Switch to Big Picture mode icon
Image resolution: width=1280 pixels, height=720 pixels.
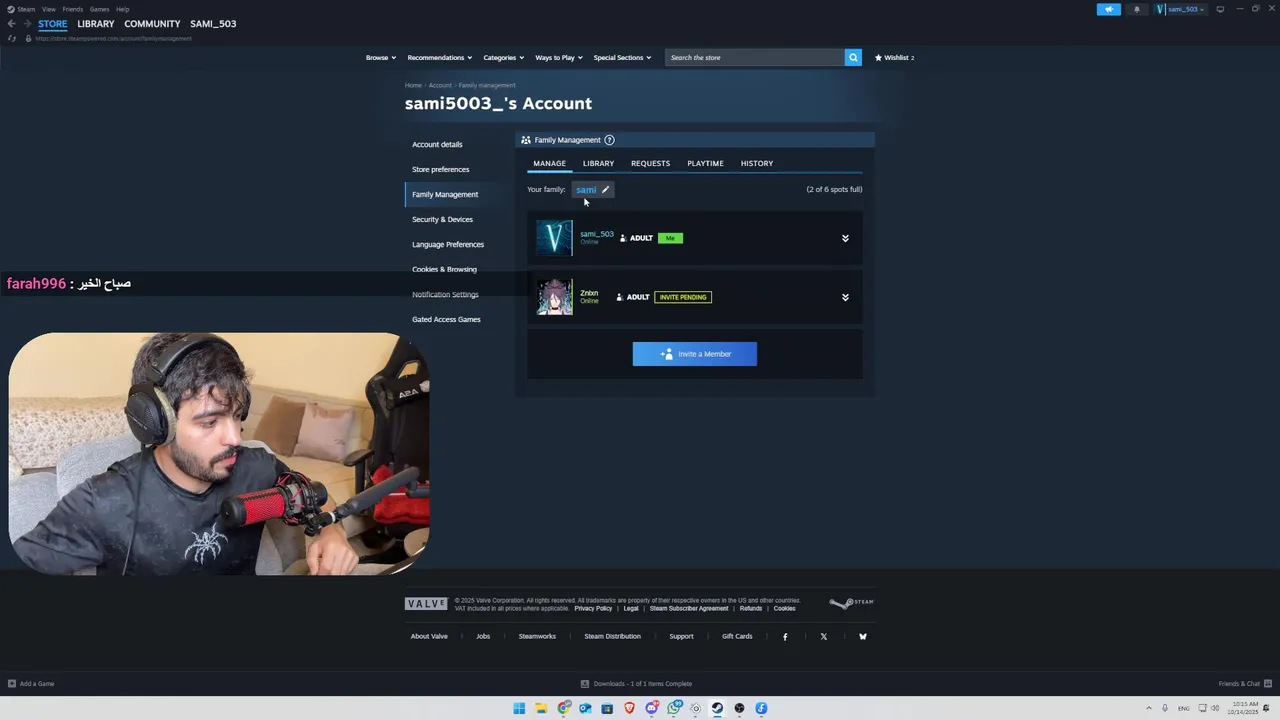click(1220, 9)
